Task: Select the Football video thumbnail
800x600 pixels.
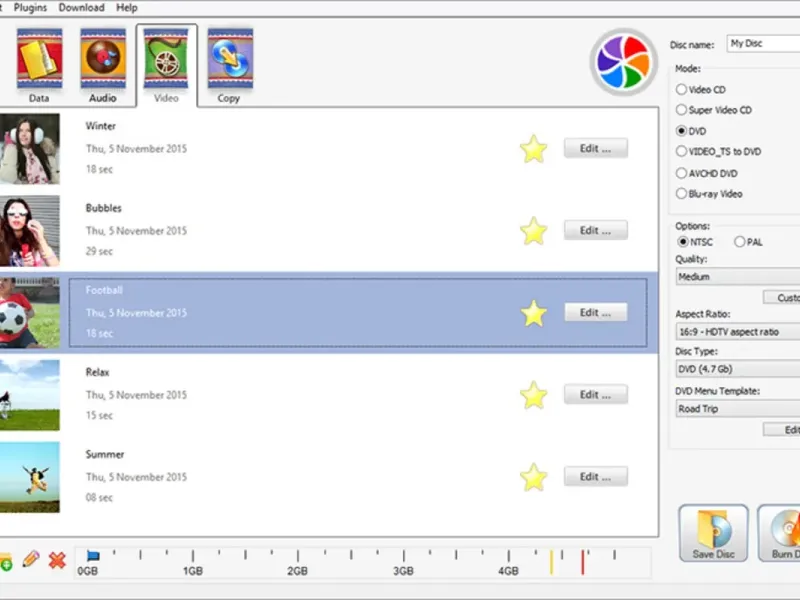Action: [x=30, y=313]
